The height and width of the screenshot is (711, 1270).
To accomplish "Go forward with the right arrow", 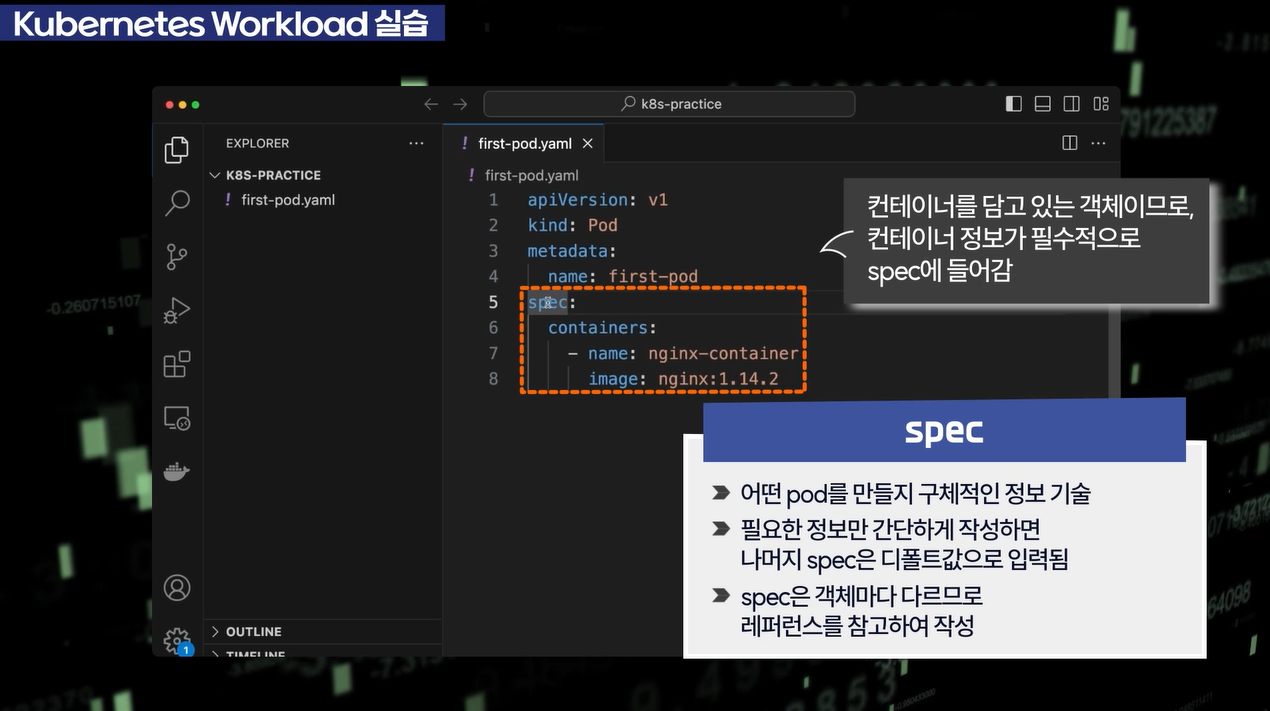I will (x=460, y=104).
